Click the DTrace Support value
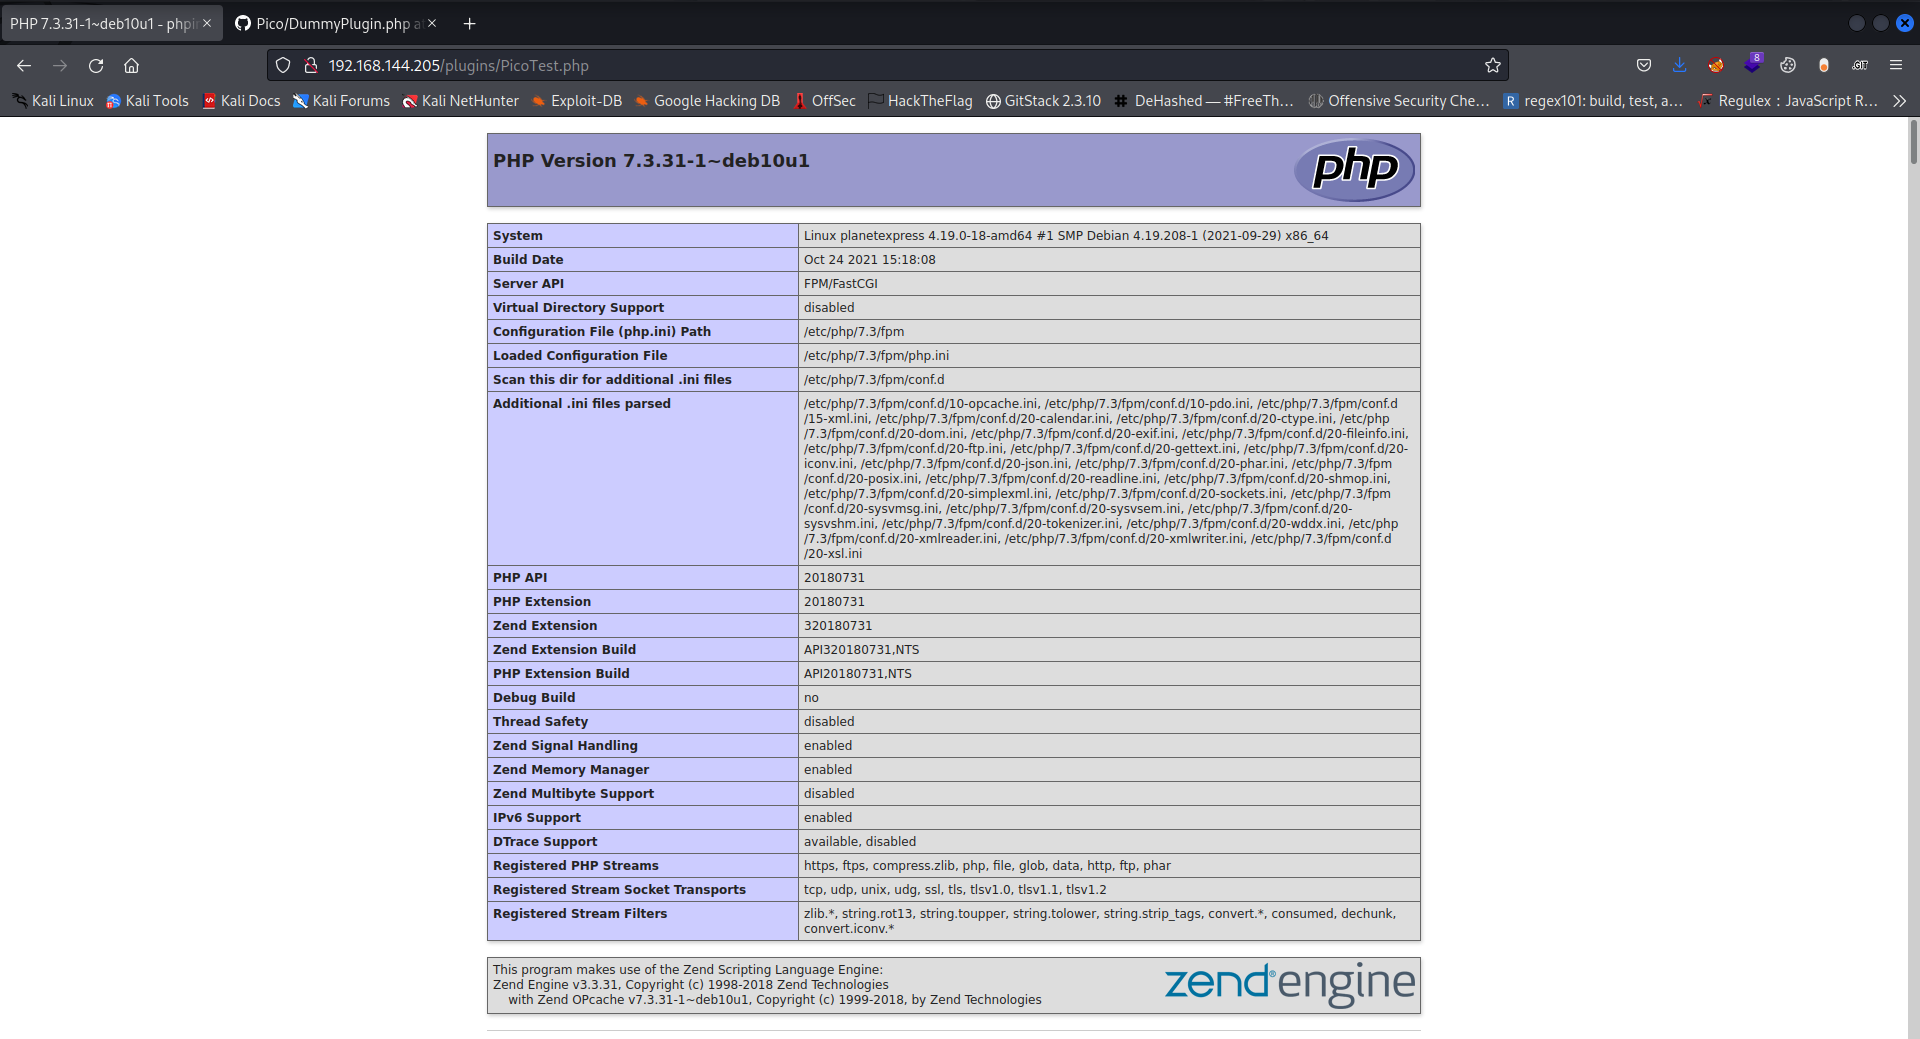 click(860, 842)
